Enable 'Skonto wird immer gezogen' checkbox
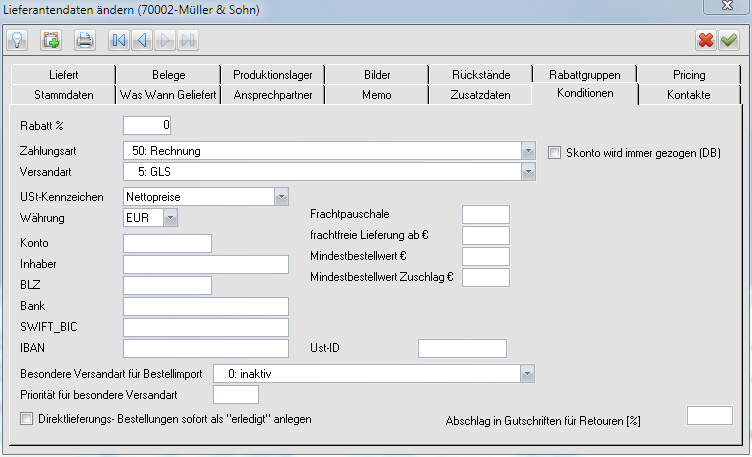This screenshot has width=752, height=457. (x=556, y=153)
